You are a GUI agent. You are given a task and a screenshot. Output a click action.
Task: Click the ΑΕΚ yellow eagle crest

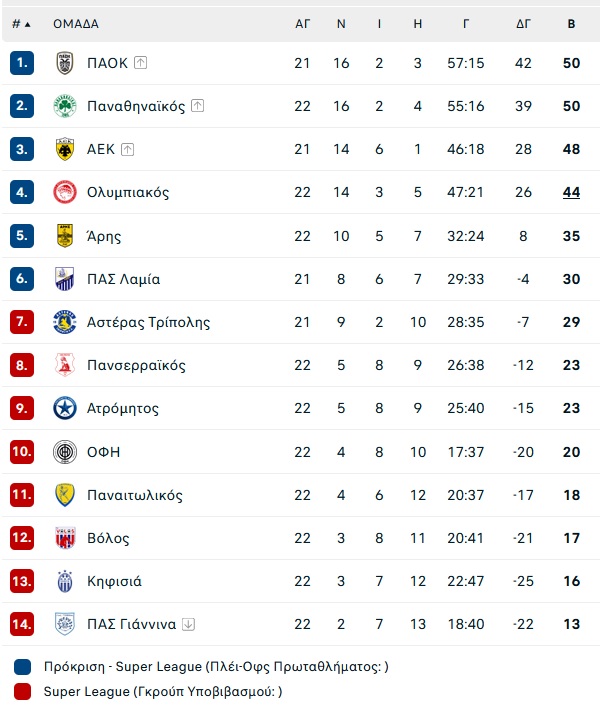coord(65,149)
